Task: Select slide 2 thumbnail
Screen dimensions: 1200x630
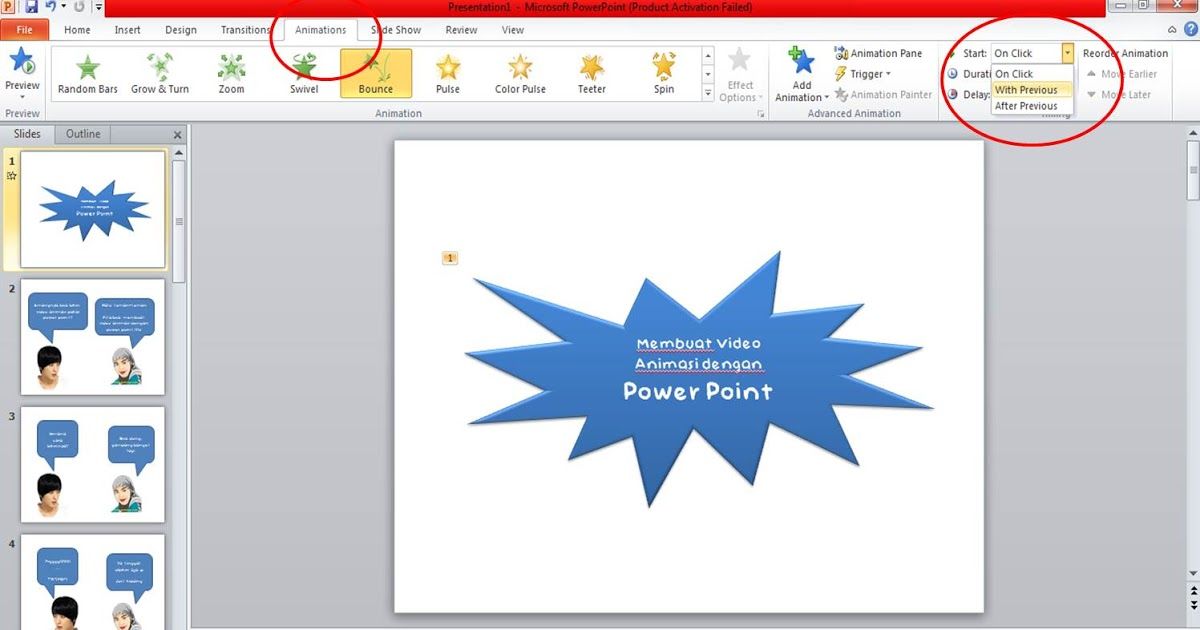Action: 93,336
